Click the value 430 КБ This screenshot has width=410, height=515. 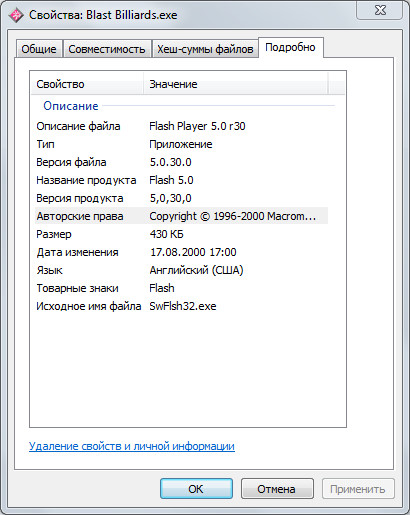(166, 234)
